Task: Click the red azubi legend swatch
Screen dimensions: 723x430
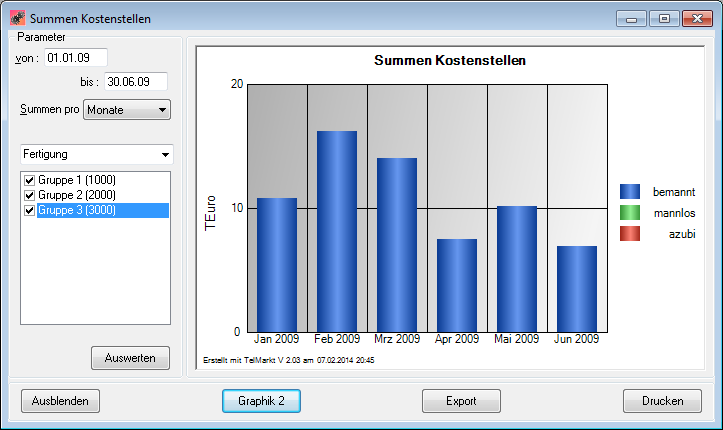Action: 629,233
